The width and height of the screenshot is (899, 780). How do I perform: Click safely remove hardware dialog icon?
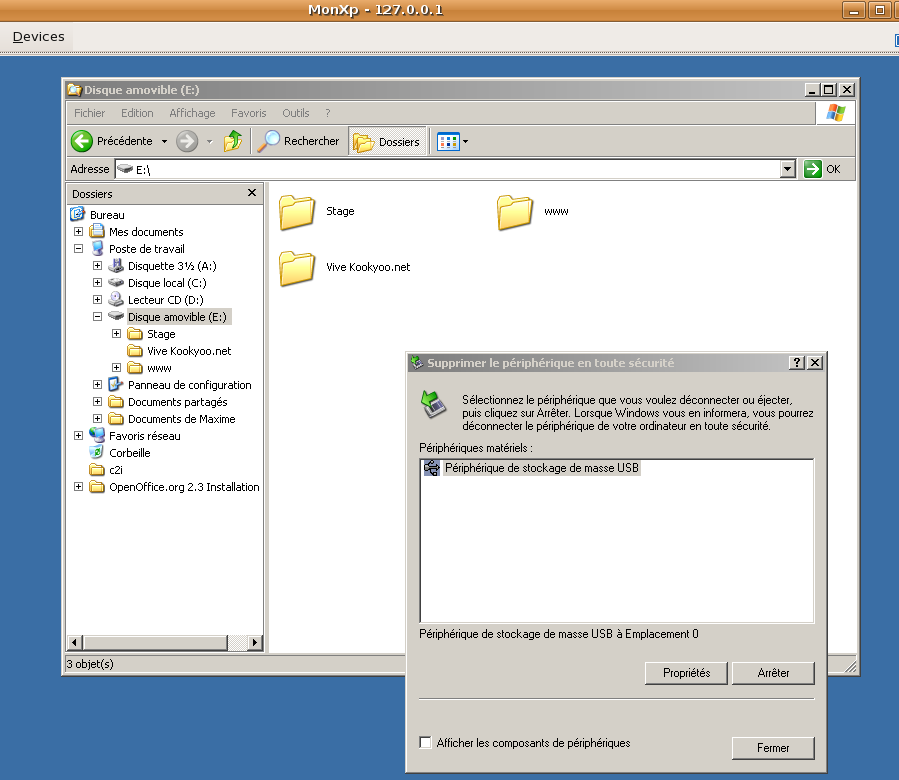click(433, 404)
